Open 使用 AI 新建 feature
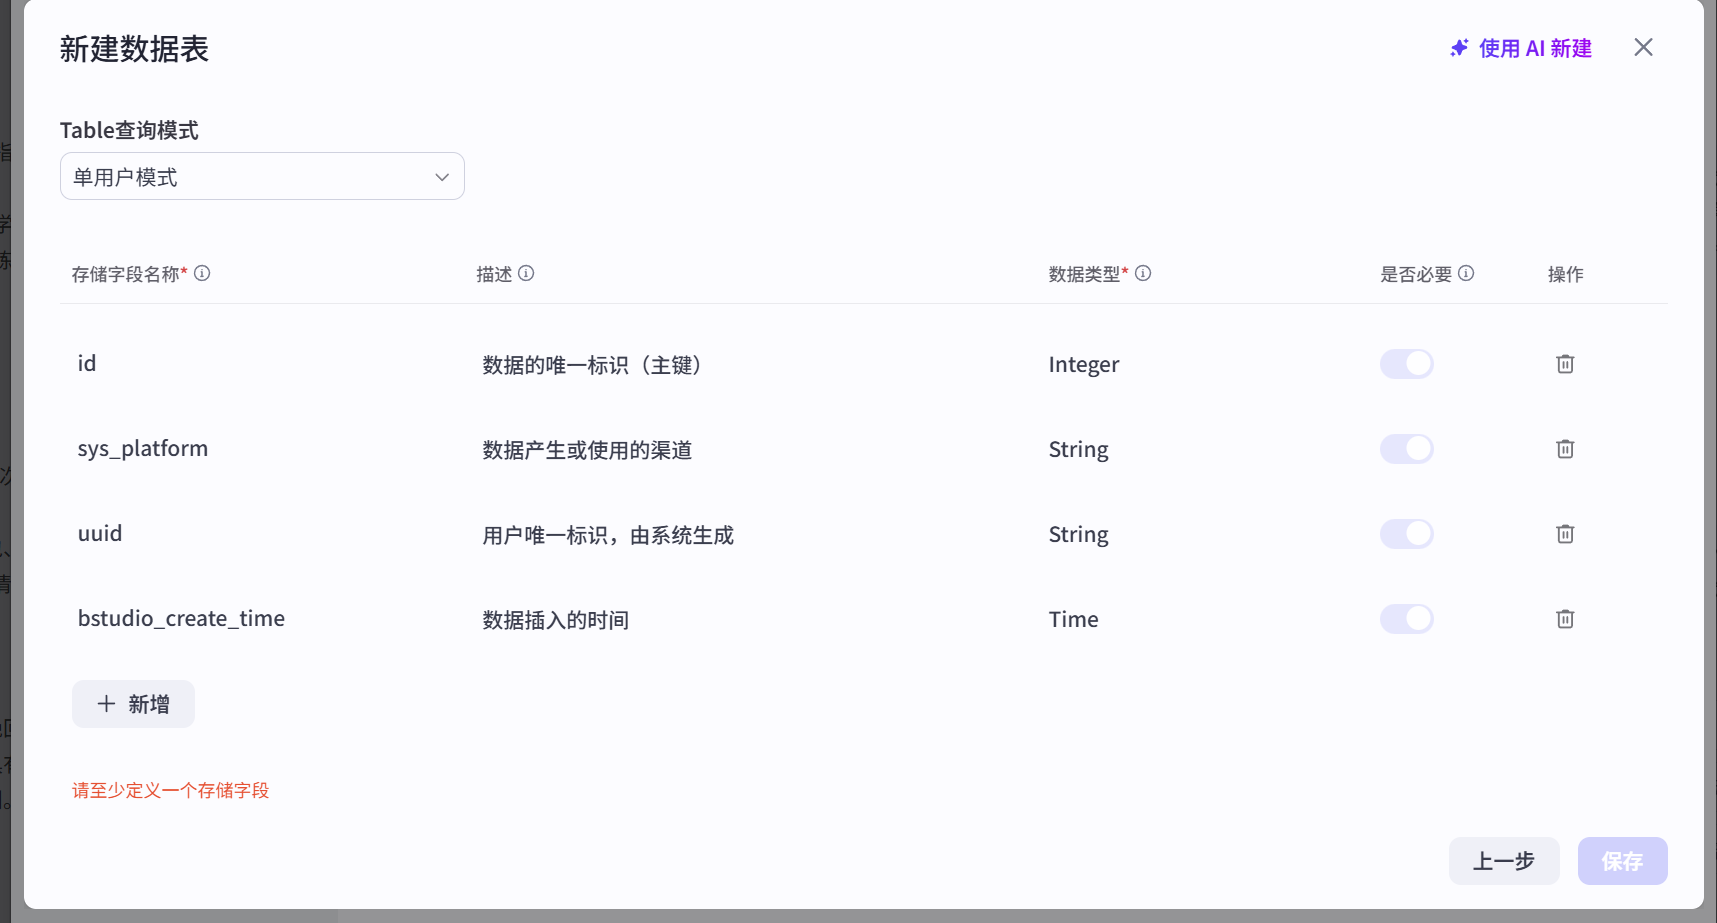Image resolution: width=1717 pixels, height=923 pixels. [1533, 48]
